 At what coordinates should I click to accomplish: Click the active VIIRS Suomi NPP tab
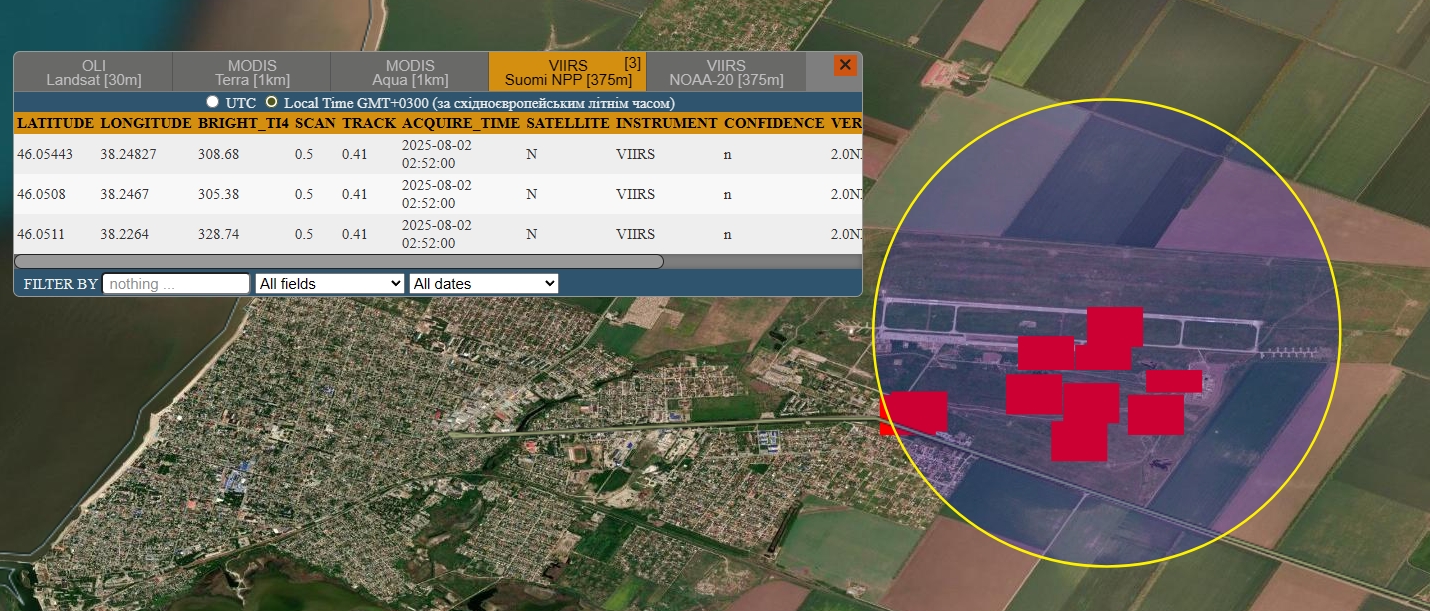[567, 71]
